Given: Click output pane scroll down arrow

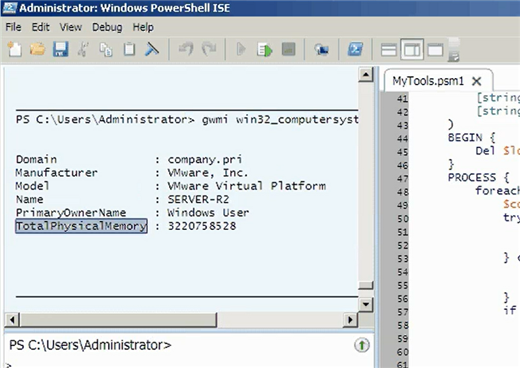Looking at the screenshot, I should (x=366, y=304).
